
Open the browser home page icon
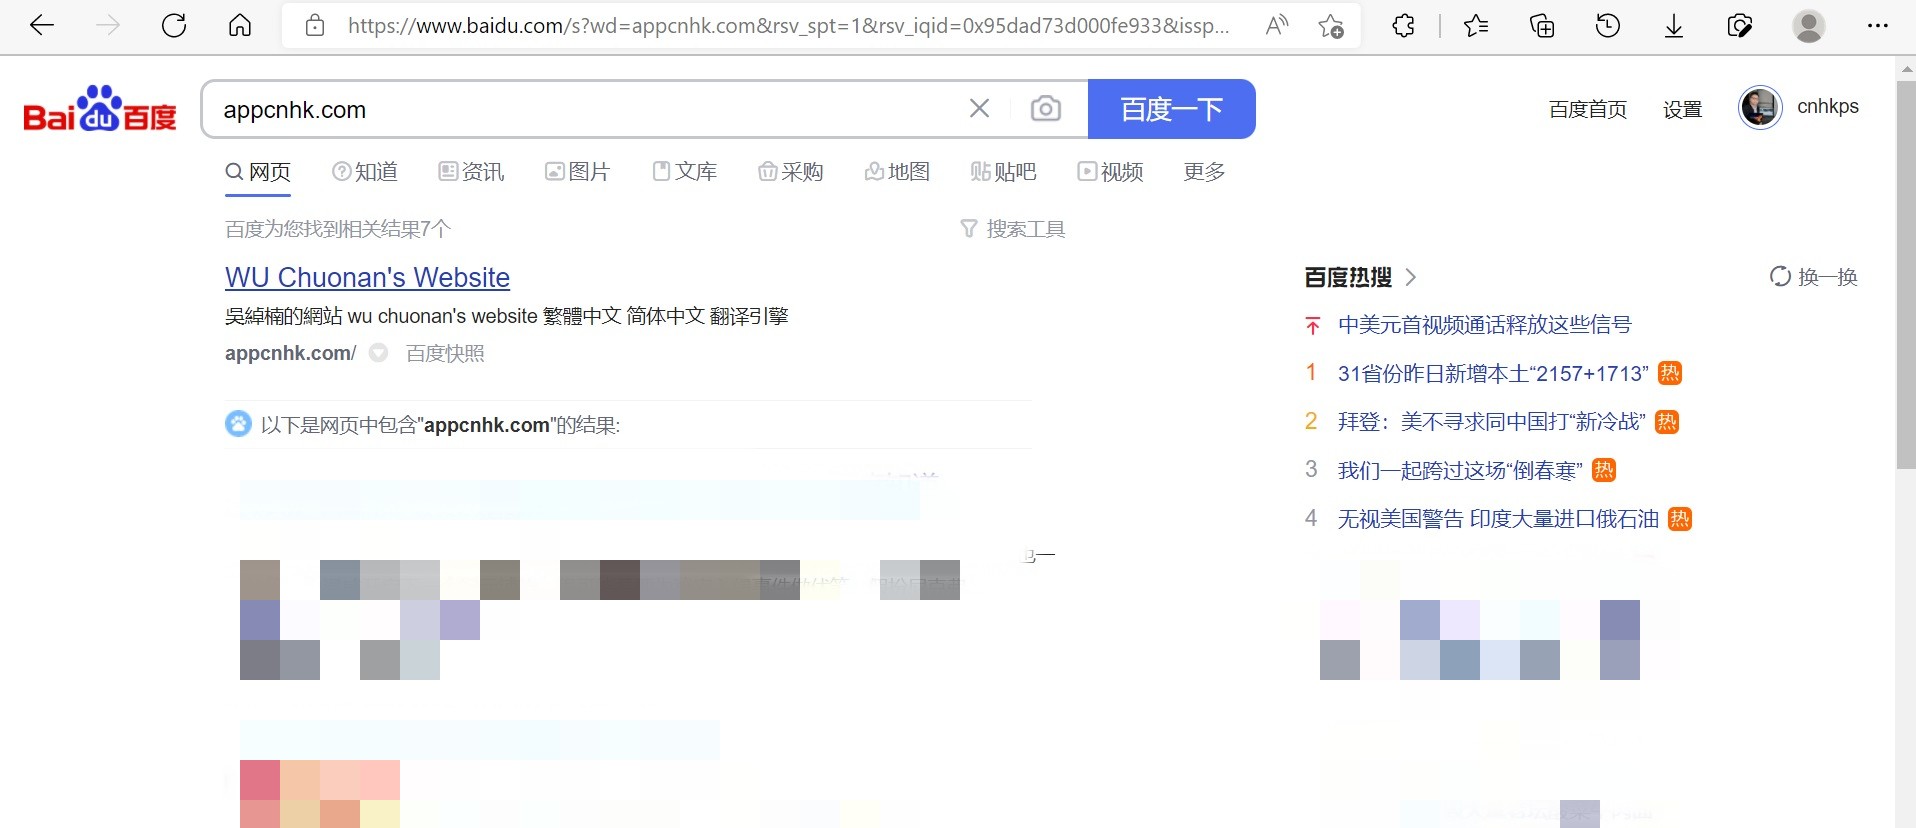point(240,26)
